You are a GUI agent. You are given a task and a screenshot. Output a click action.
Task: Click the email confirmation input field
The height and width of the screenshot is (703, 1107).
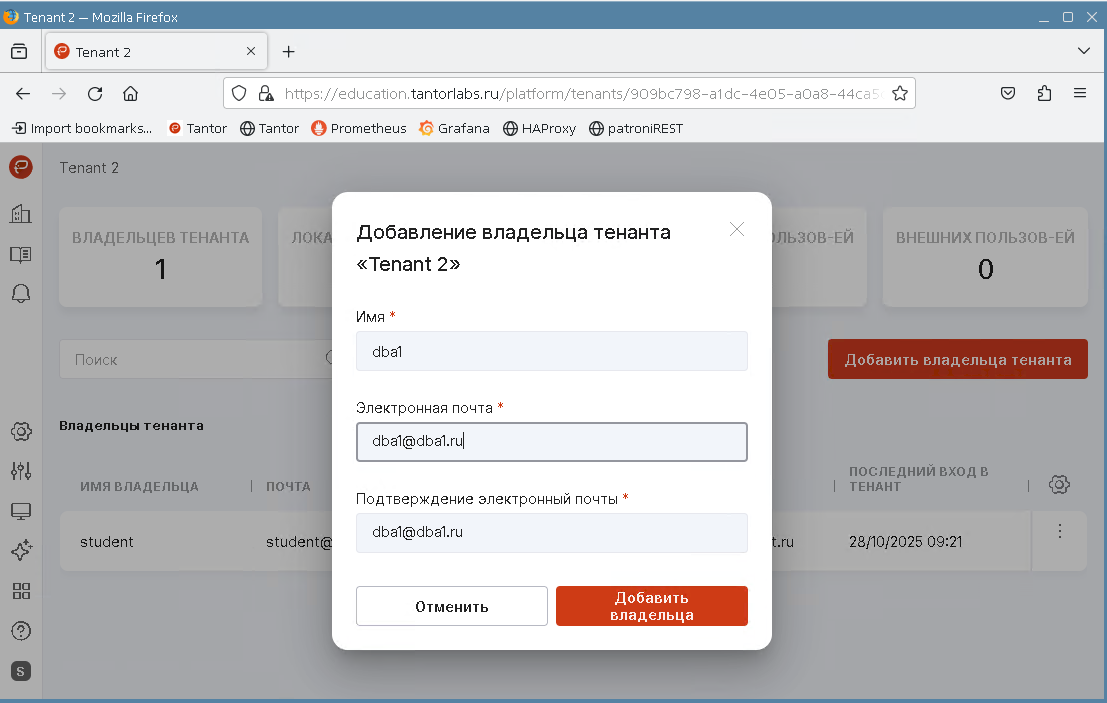(551, 533)
